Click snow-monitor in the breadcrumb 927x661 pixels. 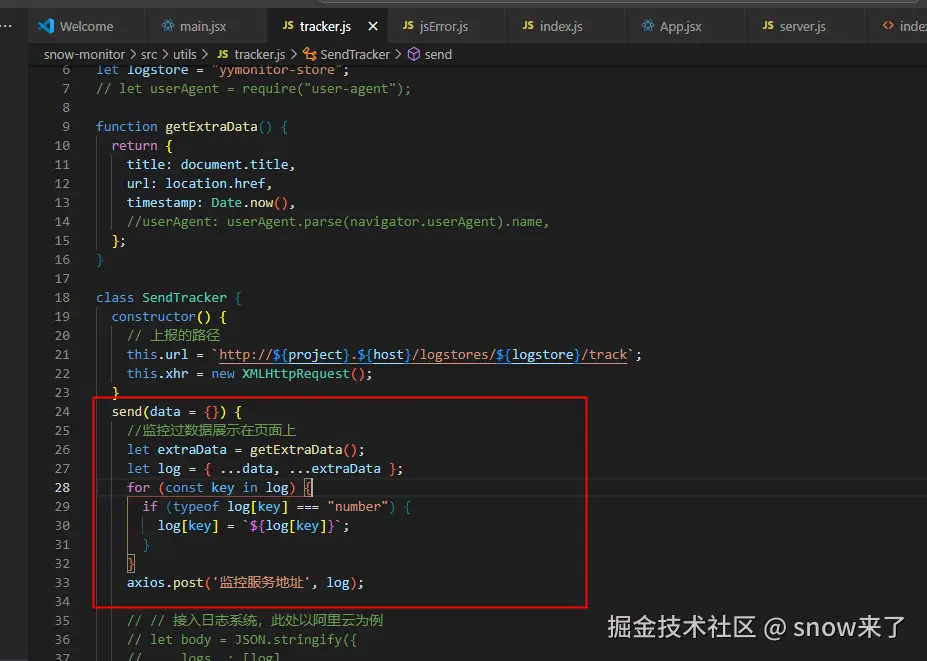tap(84, 54)
